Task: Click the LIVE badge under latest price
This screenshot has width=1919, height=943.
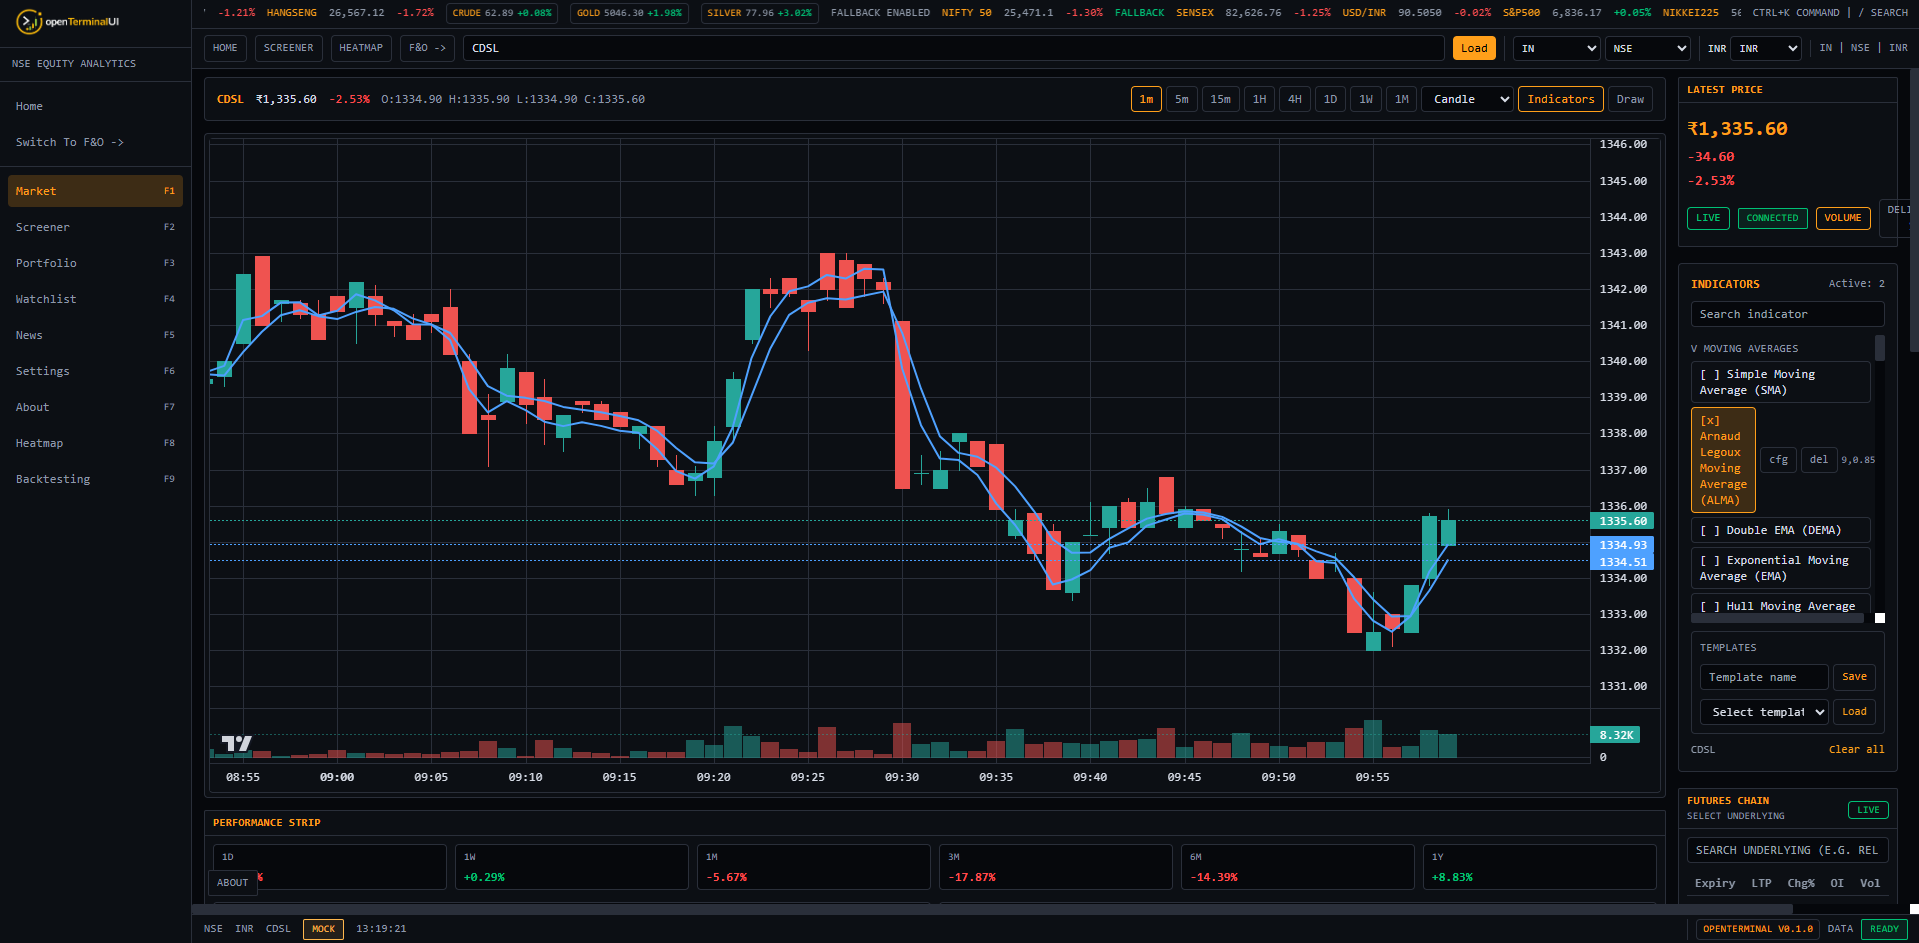Action: [x=1708, y=218]
